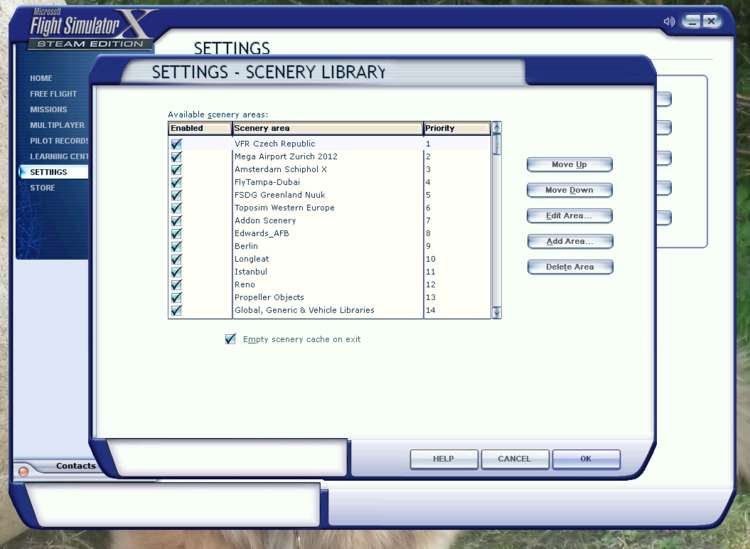This screenshot has width=750, height=549.
Task: Open the Home menu item
Action: click(x=41, y=78)
